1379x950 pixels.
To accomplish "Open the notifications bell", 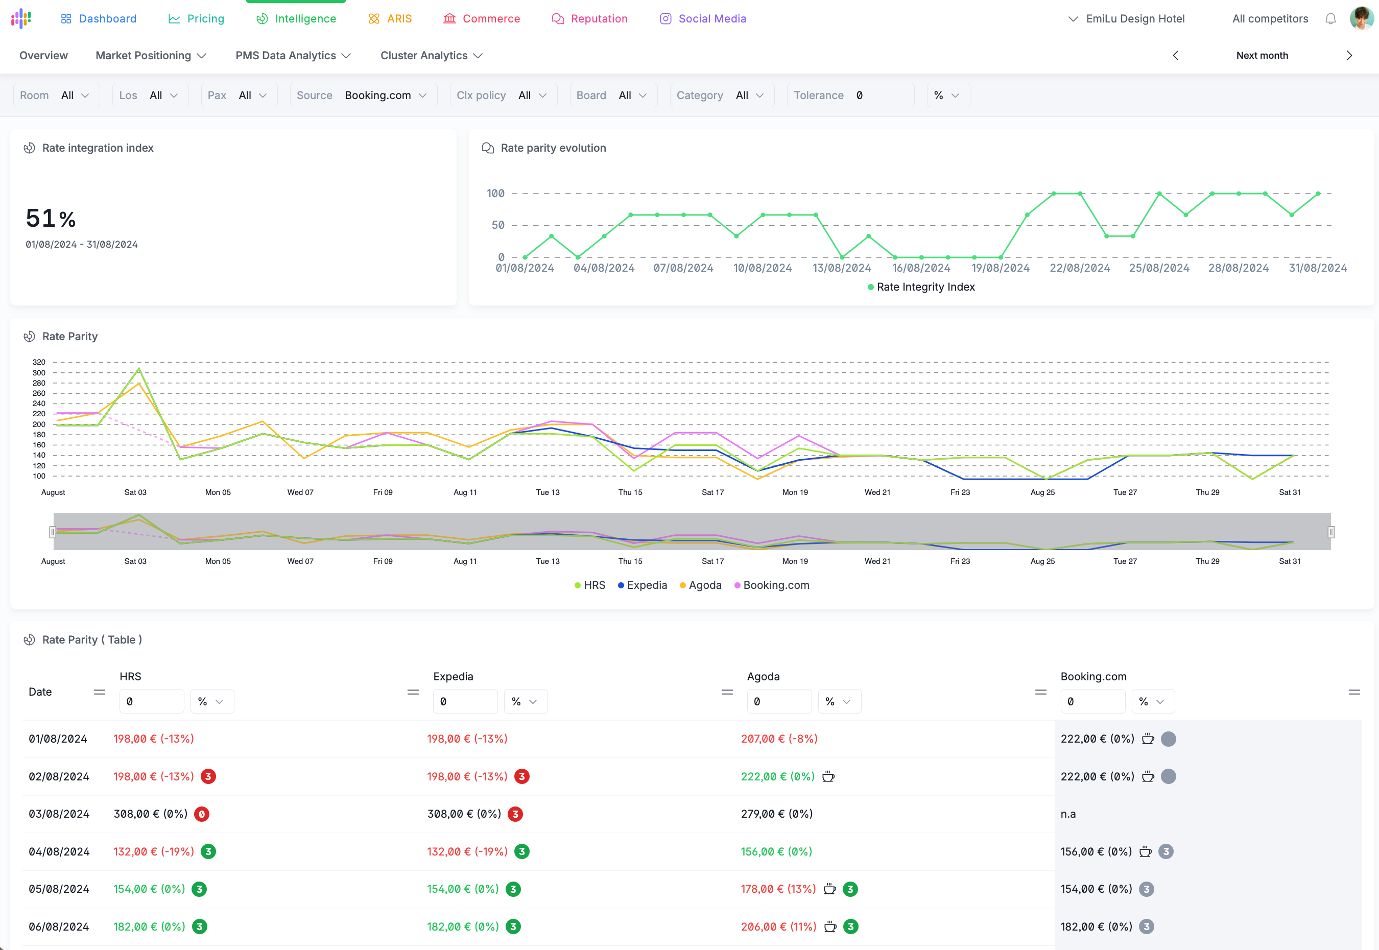I will point(1330,19).
